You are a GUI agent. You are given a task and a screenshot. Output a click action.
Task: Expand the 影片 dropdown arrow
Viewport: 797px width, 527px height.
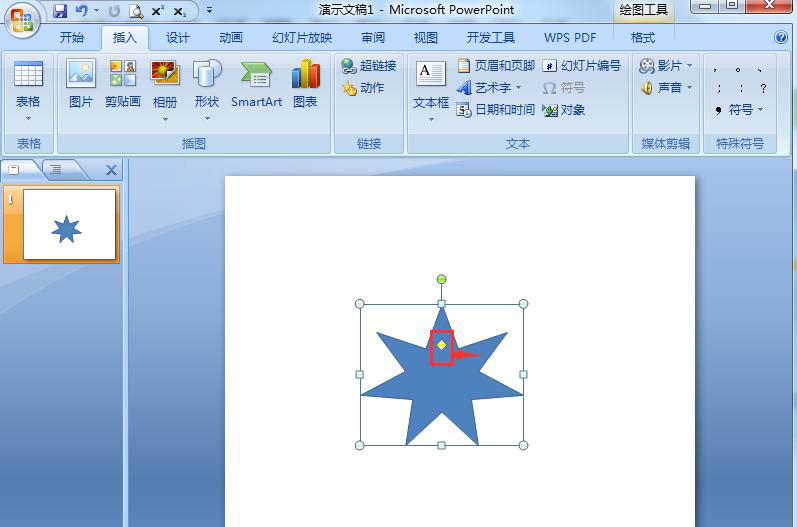pos(689,66)
